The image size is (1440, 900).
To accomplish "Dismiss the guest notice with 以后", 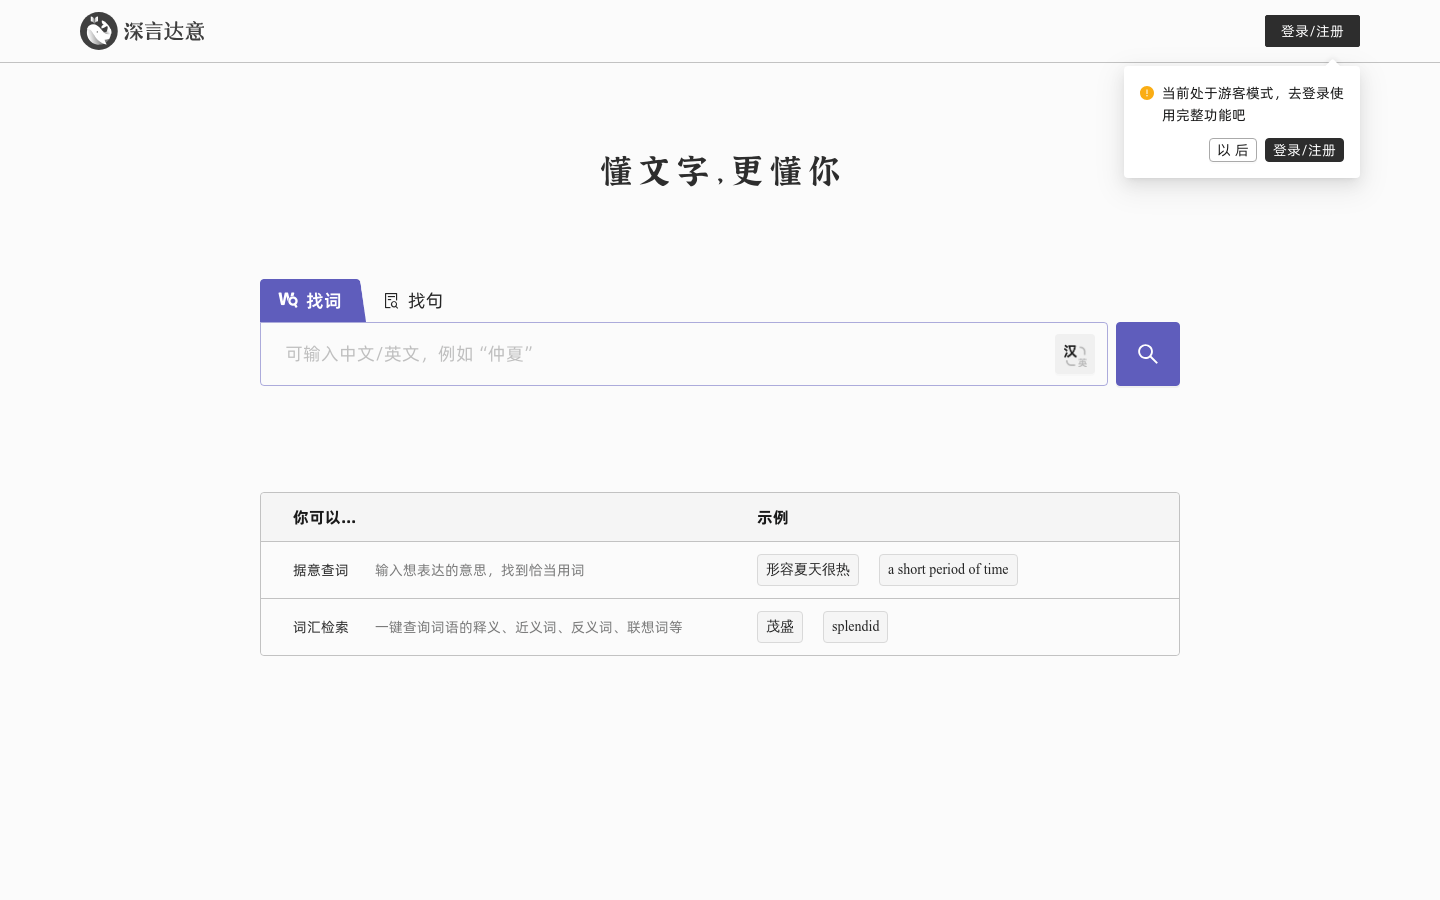I will (1233, 150).
